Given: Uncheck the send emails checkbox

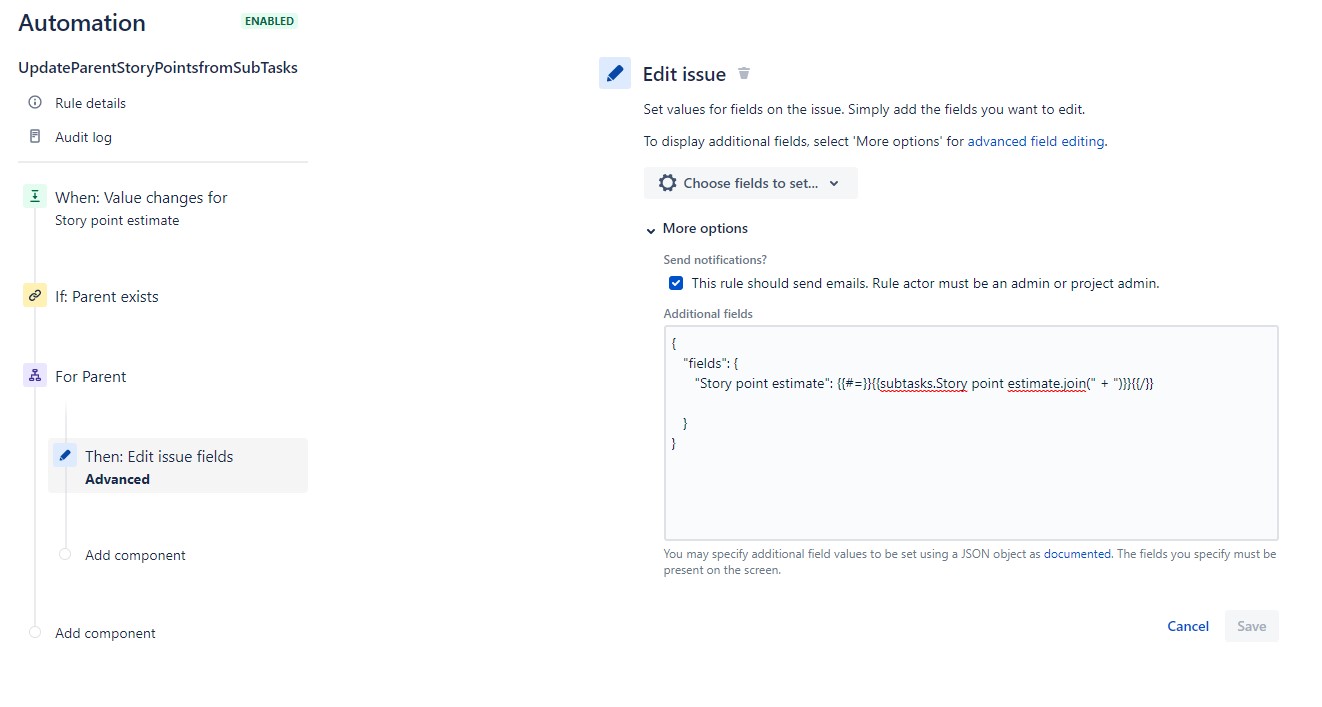Looking at the screenshot, I should pos(676,283).
